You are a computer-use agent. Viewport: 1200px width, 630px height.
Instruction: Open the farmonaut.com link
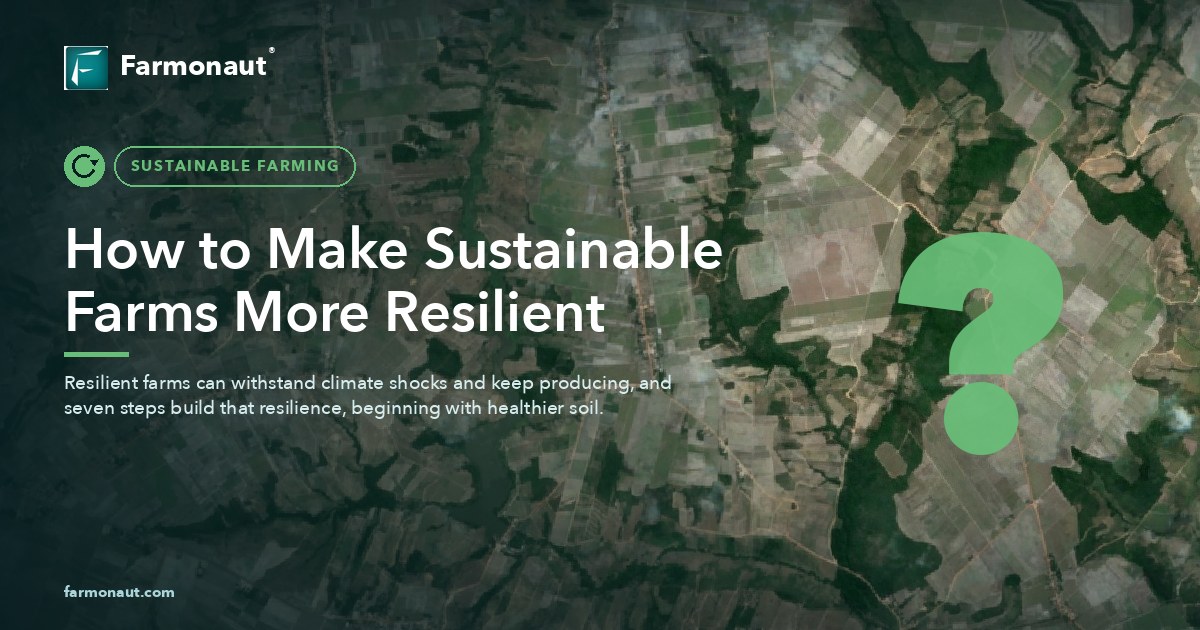tap(119, 592)
